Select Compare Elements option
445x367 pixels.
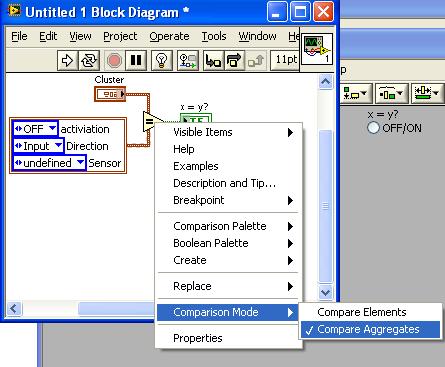tap(370, 312)
